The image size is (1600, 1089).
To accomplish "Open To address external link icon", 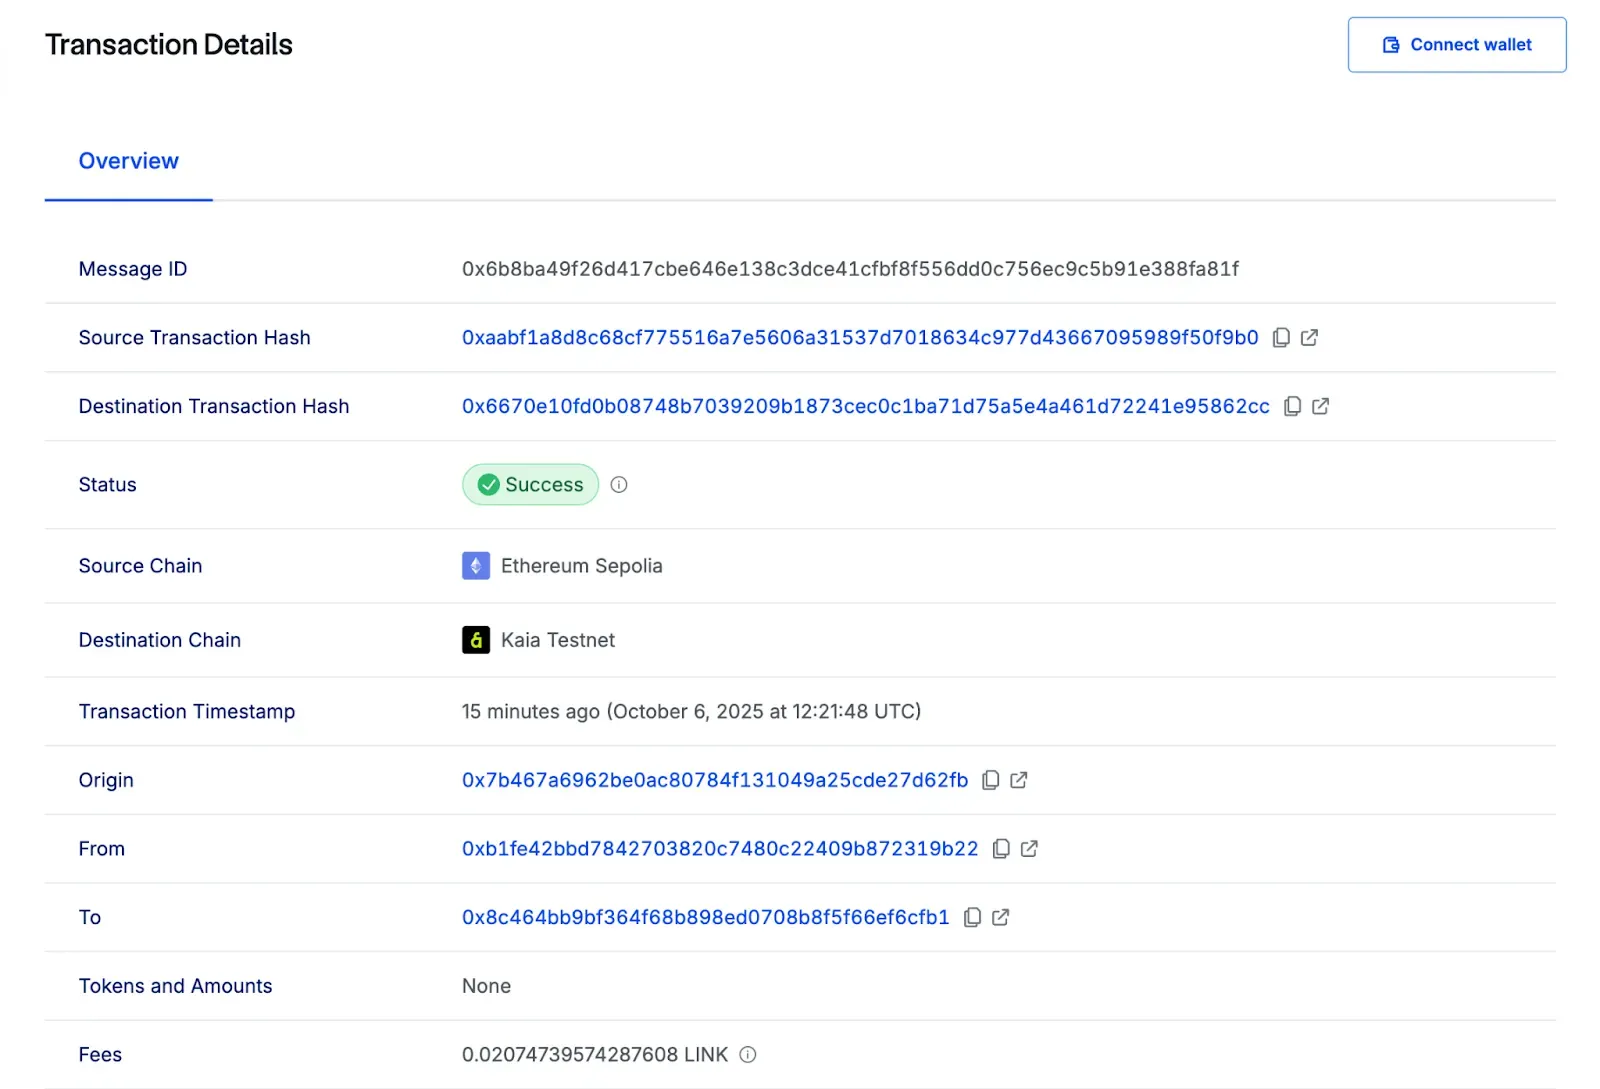I will coord(1000,917).
